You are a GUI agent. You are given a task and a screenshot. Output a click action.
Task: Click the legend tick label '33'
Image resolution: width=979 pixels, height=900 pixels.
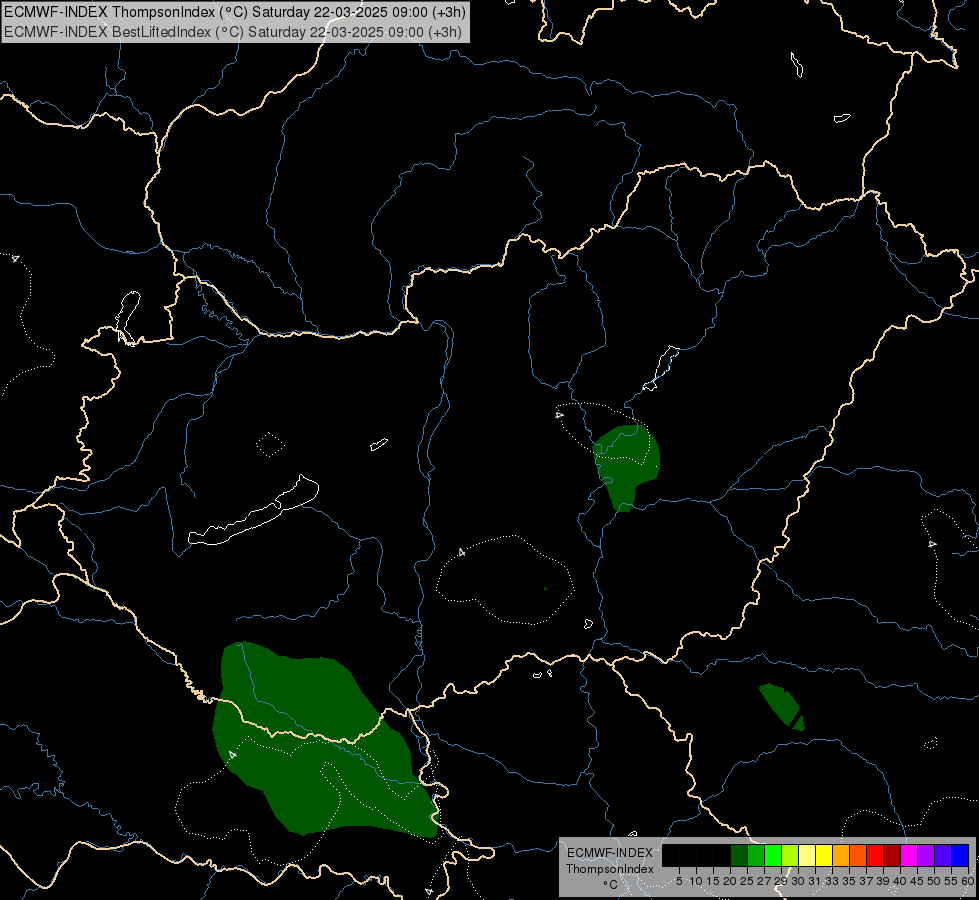pyautogui.click(x=832, y=881)
